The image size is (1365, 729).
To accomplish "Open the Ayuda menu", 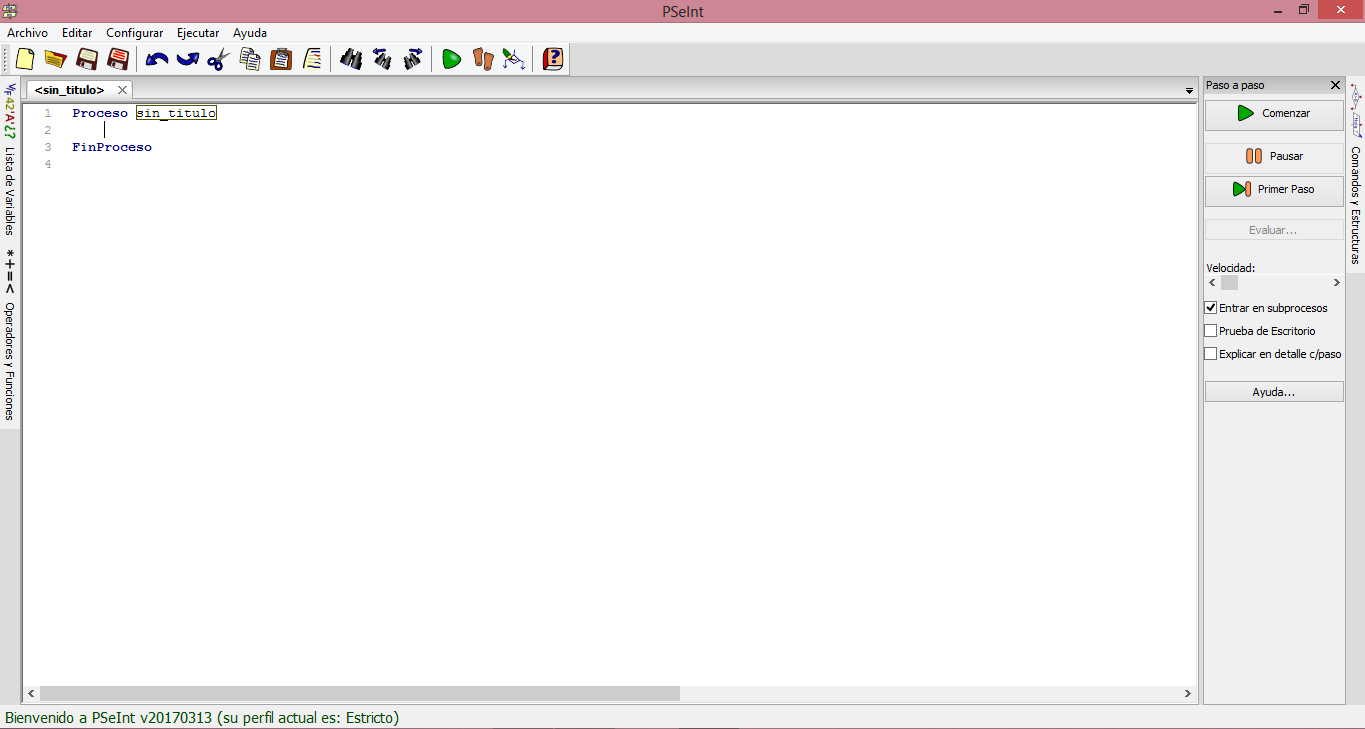I will [250, 33].
